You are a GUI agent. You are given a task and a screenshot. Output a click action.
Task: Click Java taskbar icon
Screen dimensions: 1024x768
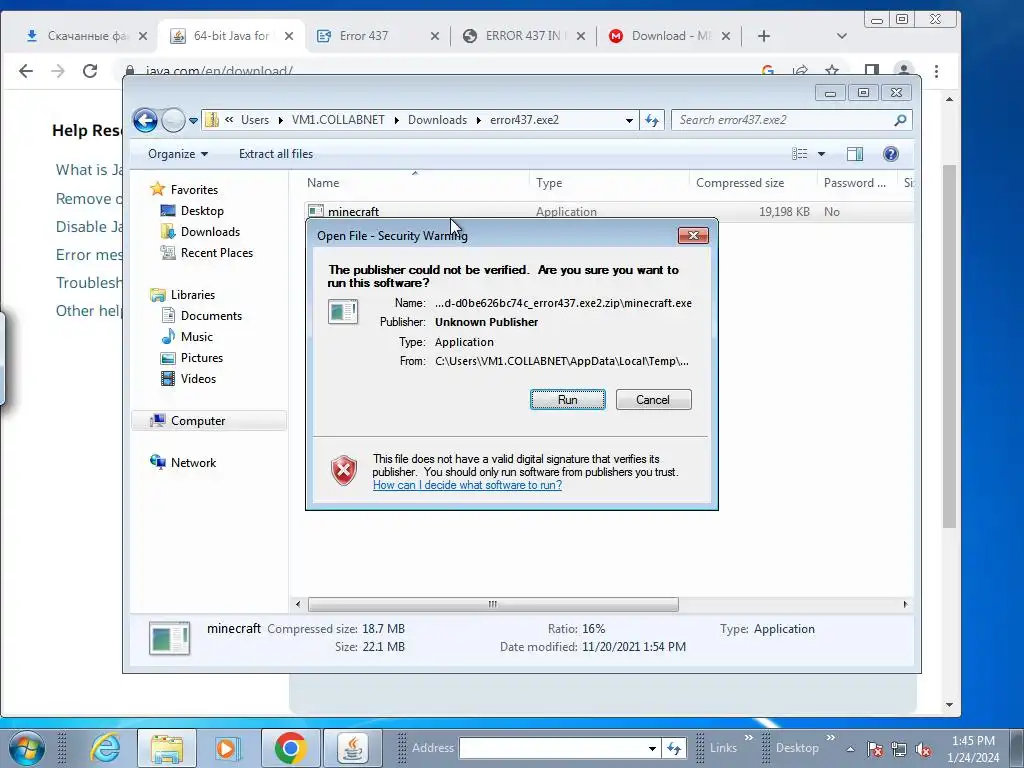tap(353, 748)
